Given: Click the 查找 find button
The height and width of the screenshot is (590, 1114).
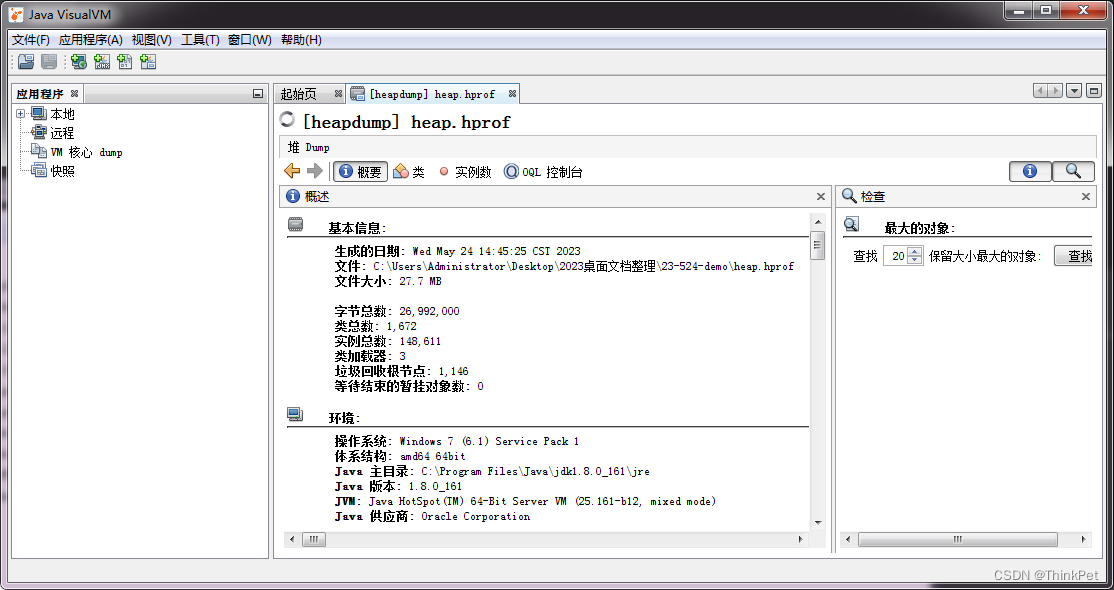Looking at the screenshot, I should click(1074, 256).
